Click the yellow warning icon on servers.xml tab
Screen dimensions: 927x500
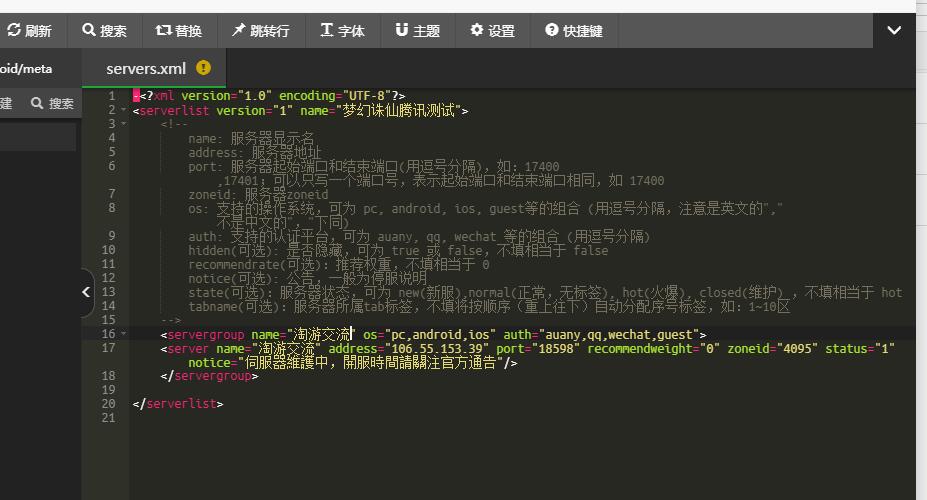[204, 68]
